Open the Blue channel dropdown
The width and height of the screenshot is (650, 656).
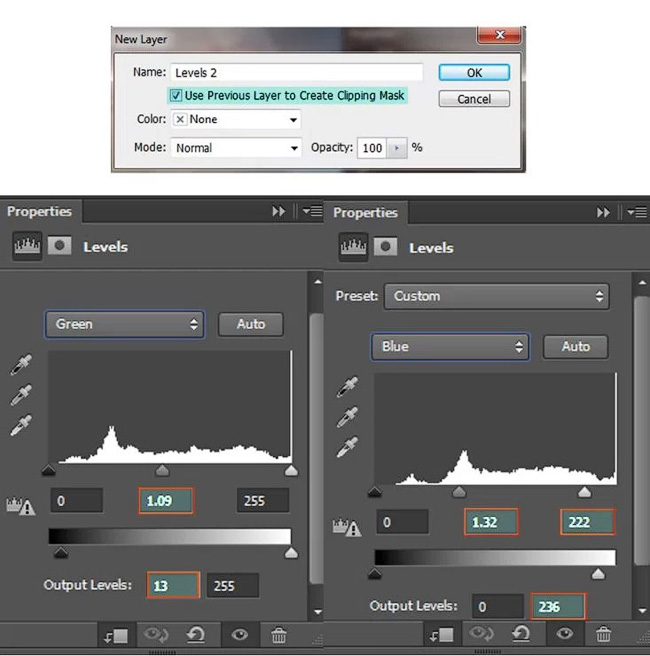450,346
